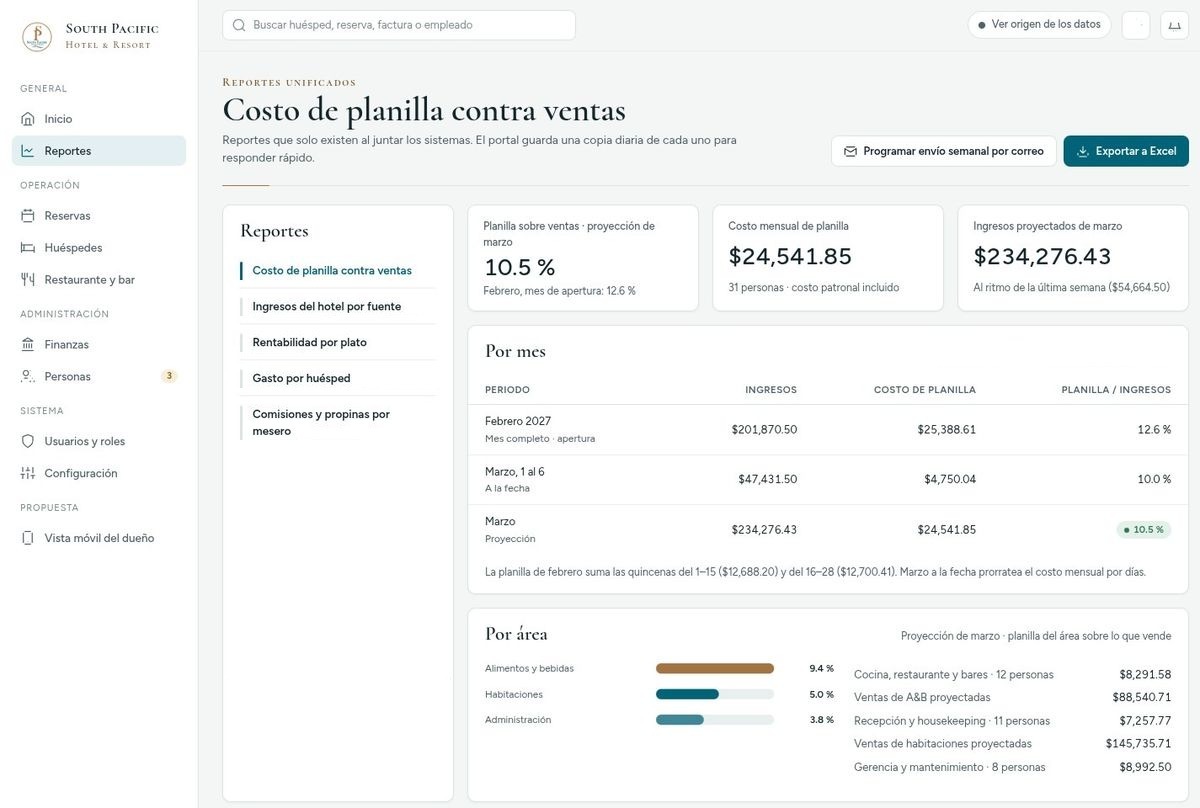This screenshot has height=808, width=1200.
Task: Click the $88,540.71 Ventas de A&B value
Action: (1142, 697)
